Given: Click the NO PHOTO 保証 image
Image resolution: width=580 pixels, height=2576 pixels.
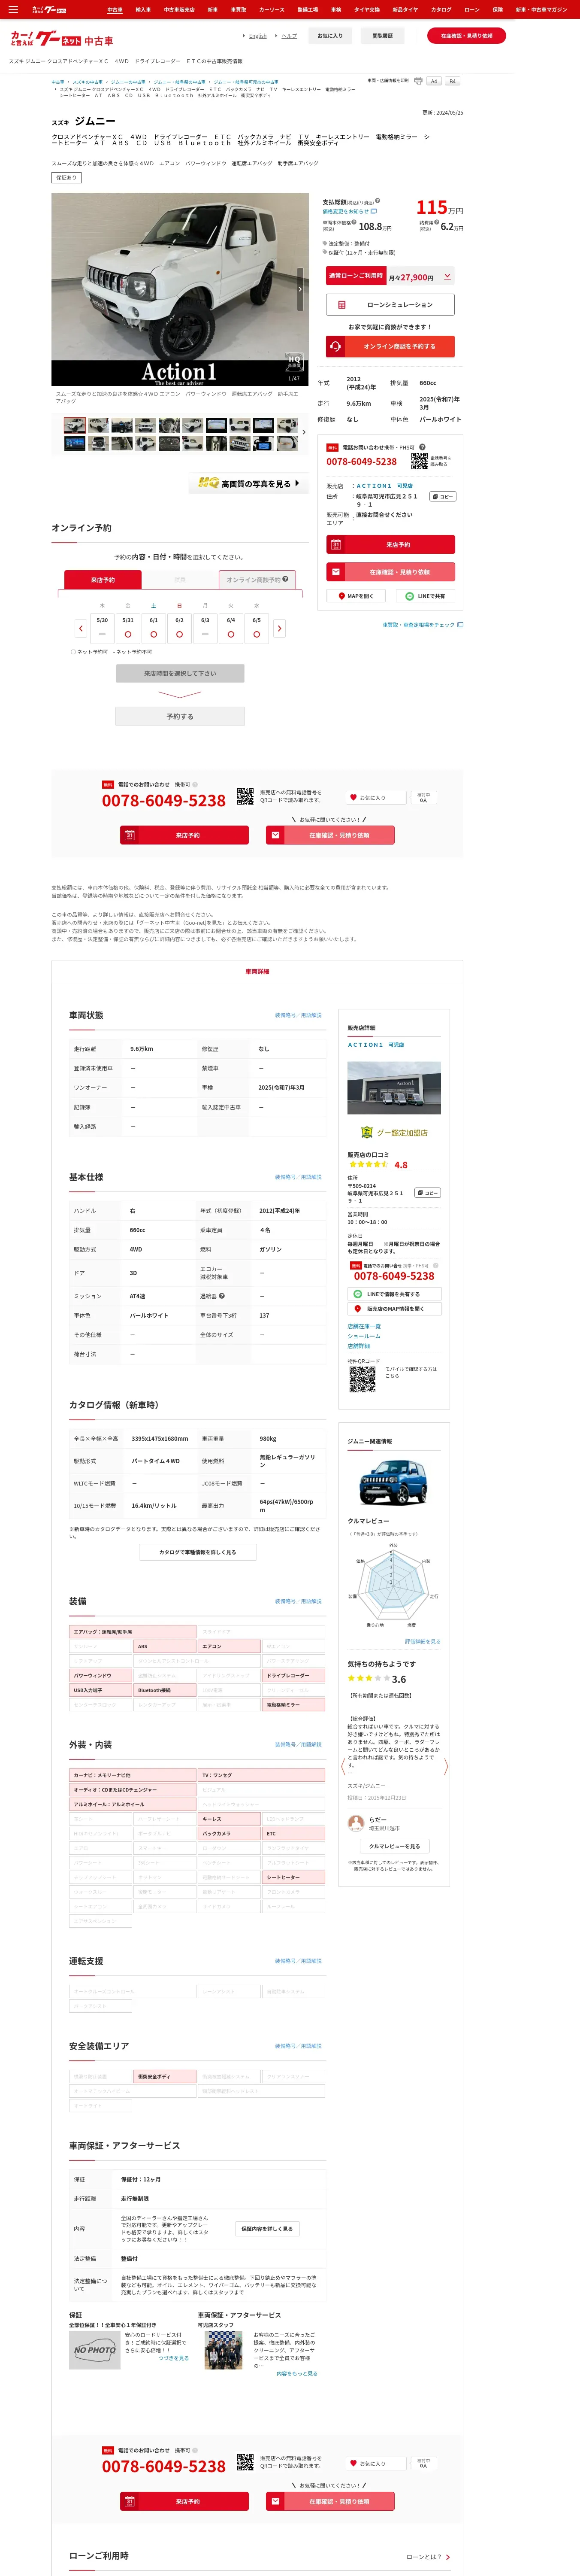Looking at the screenshot, I should click(x=95, y=2350).
